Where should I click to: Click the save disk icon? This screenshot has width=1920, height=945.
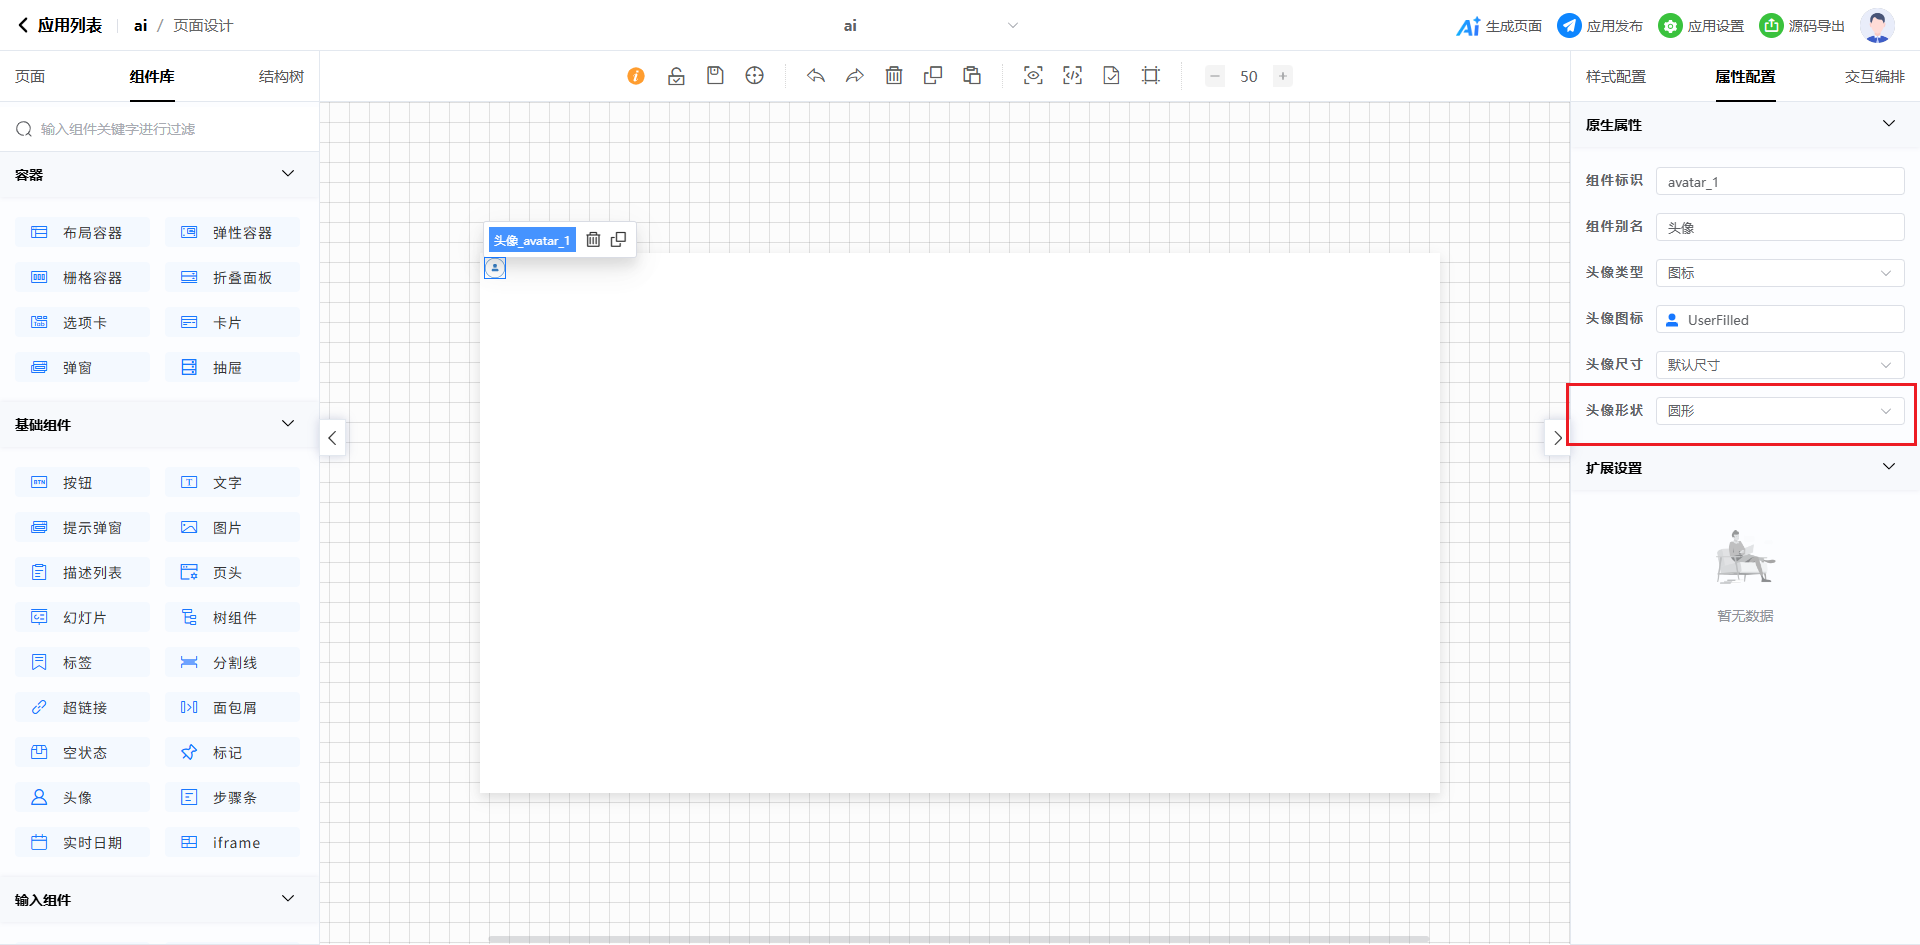[x=715, y=76]
